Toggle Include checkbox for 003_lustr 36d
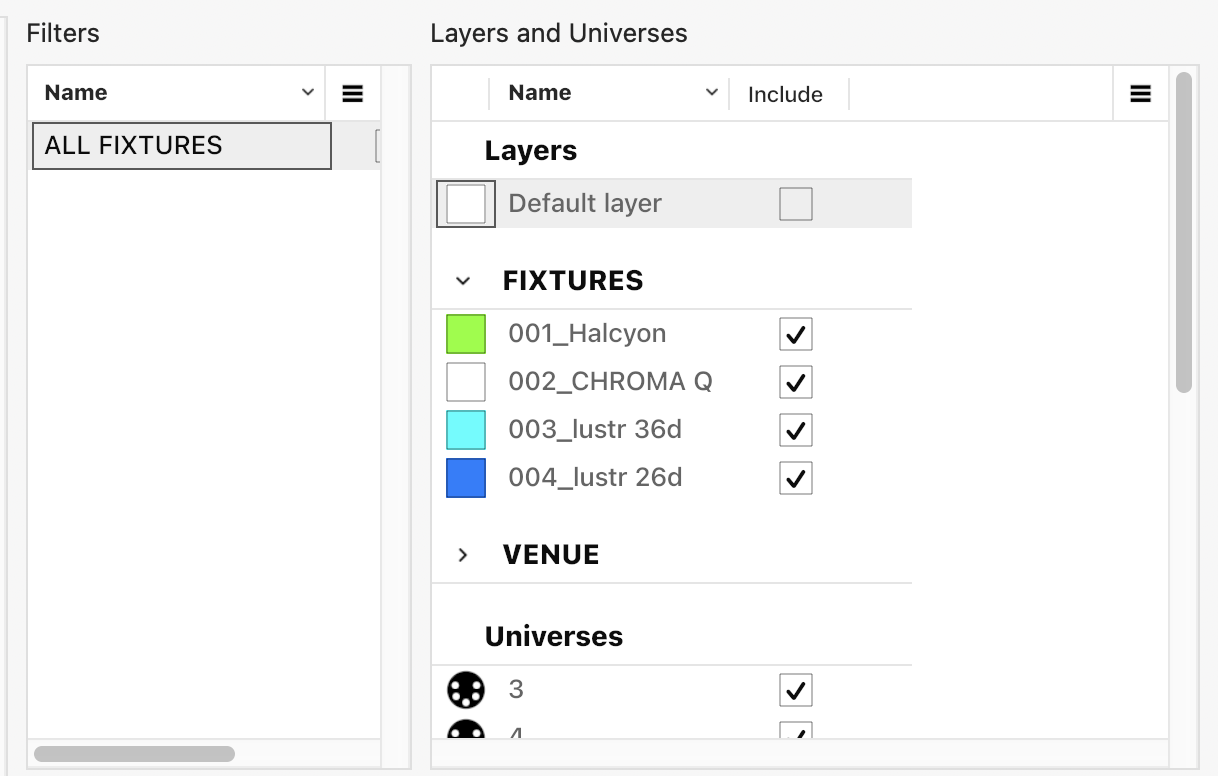The width and height of the screenshot is (1218, 776). [795, 430]
